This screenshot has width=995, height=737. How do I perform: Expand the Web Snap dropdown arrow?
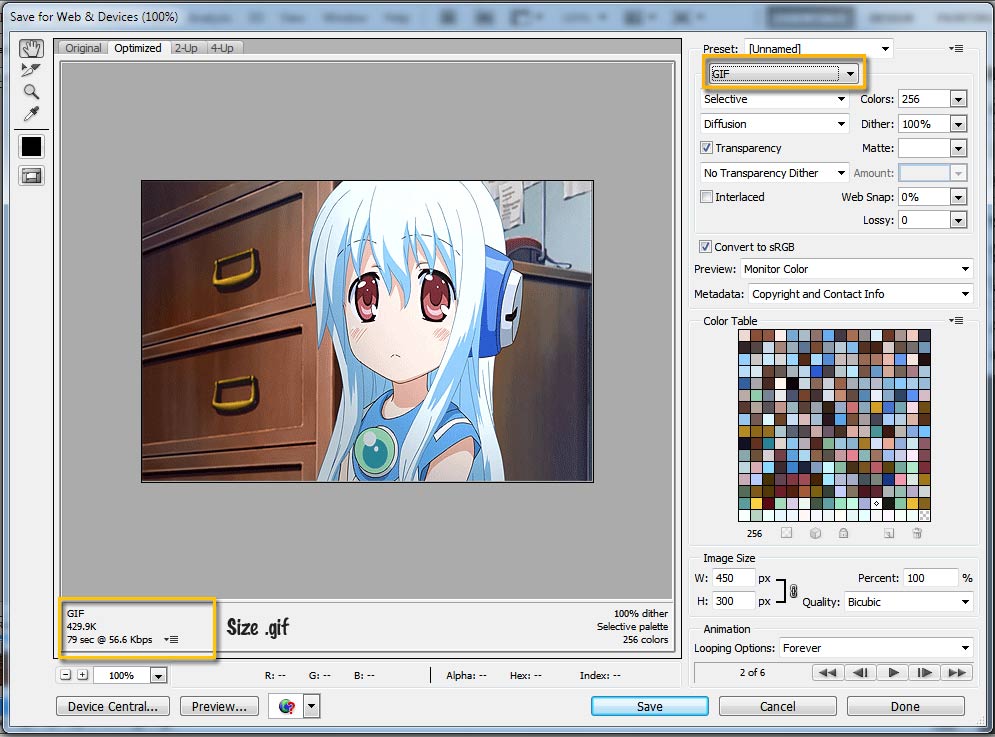click(x=958, y=197)
